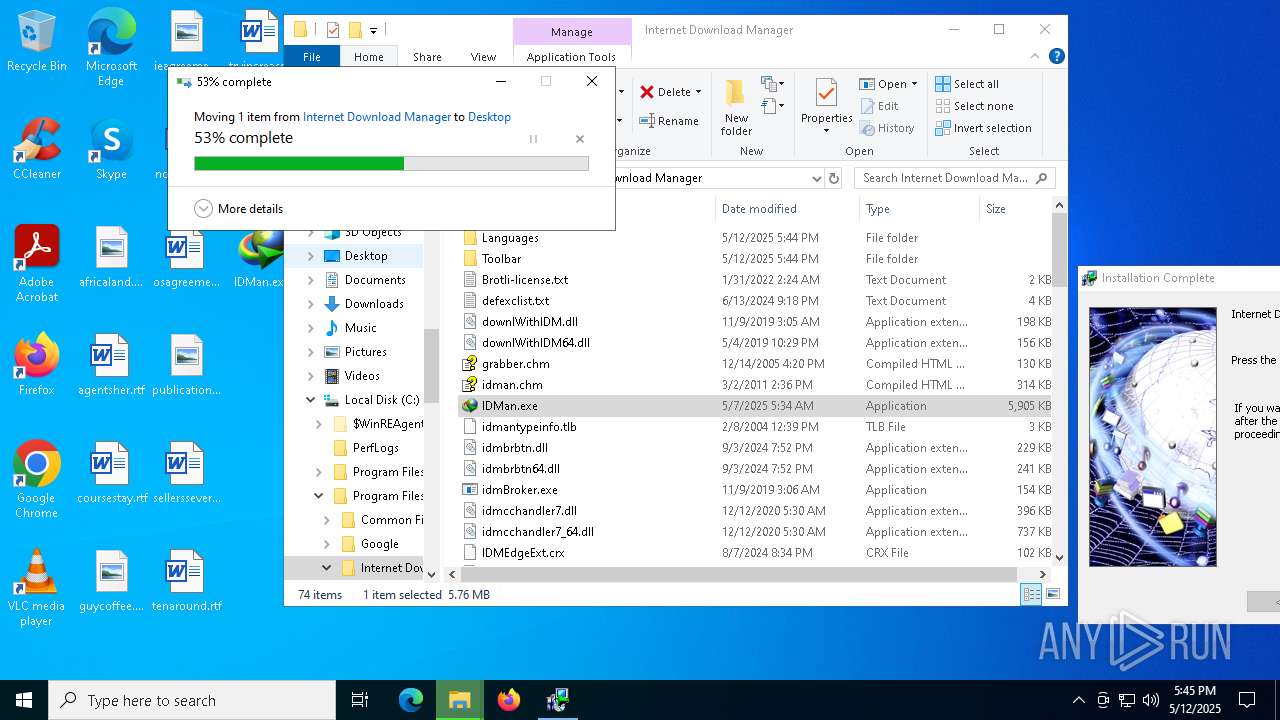1280x720 pixels.
Task: Select africaland image file on desktop
Action: 111,258
